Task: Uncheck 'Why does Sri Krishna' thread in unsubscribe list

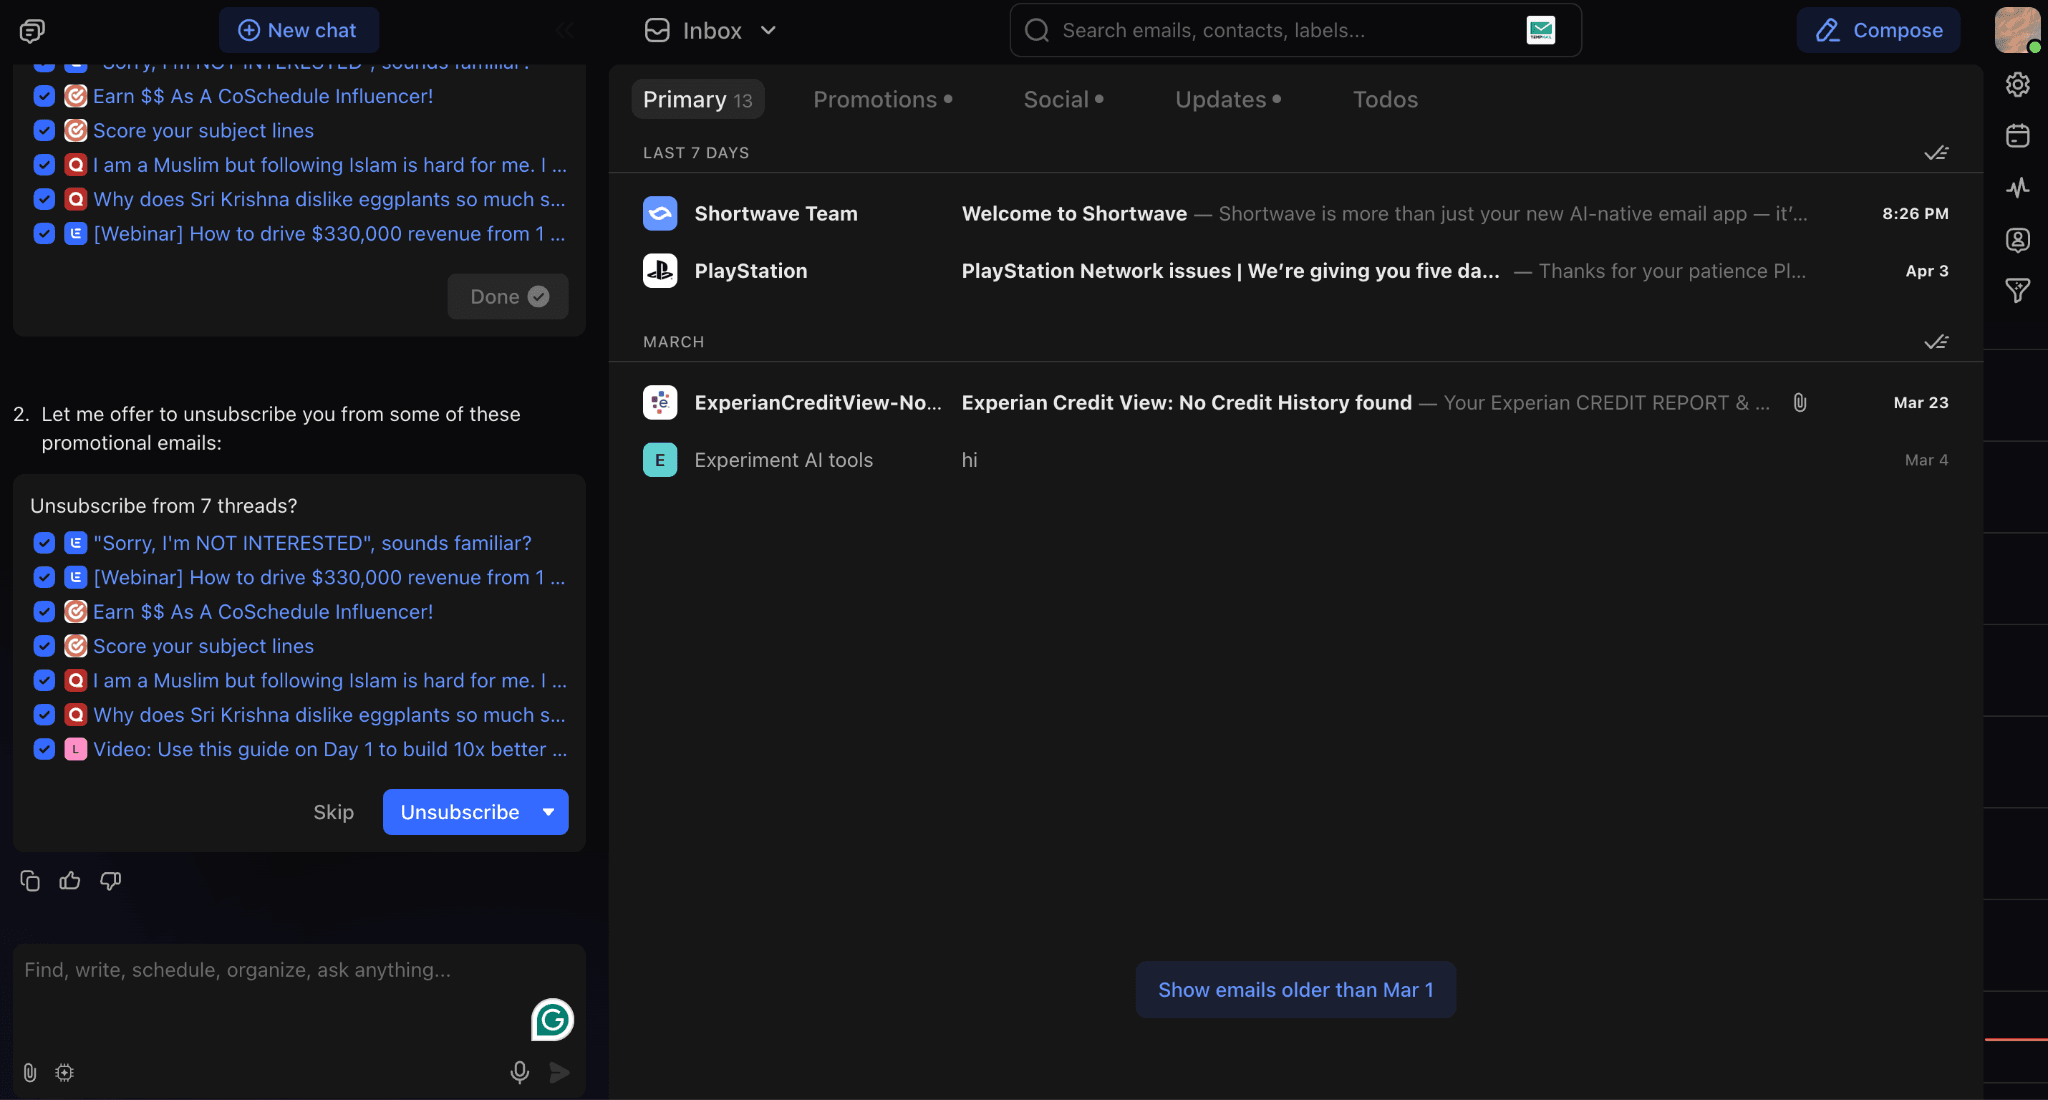Action: coord(44,714)
